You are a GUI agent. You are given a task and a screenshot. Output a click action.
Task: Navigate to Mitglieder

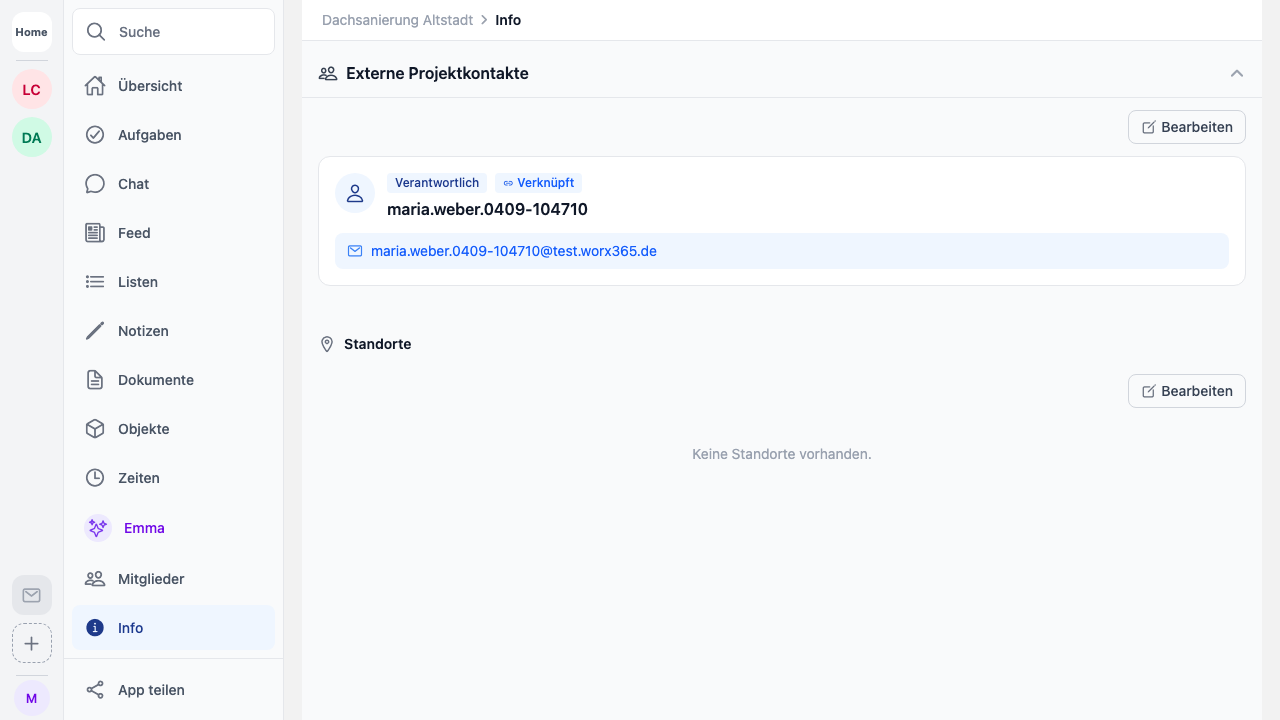pos(151,579)
